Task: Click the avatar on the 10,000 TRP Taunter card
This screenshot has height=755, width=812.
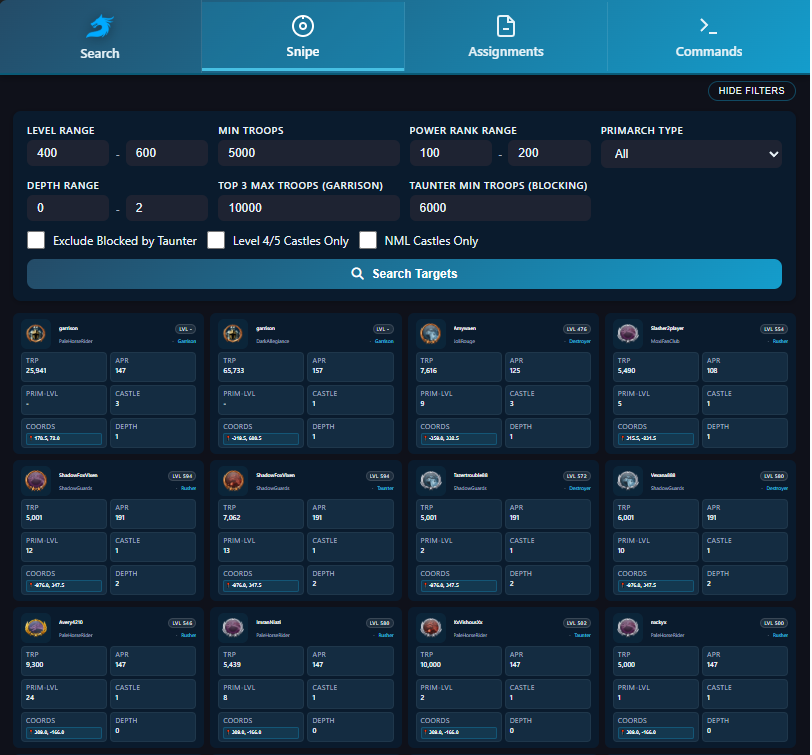Action: 431,627
